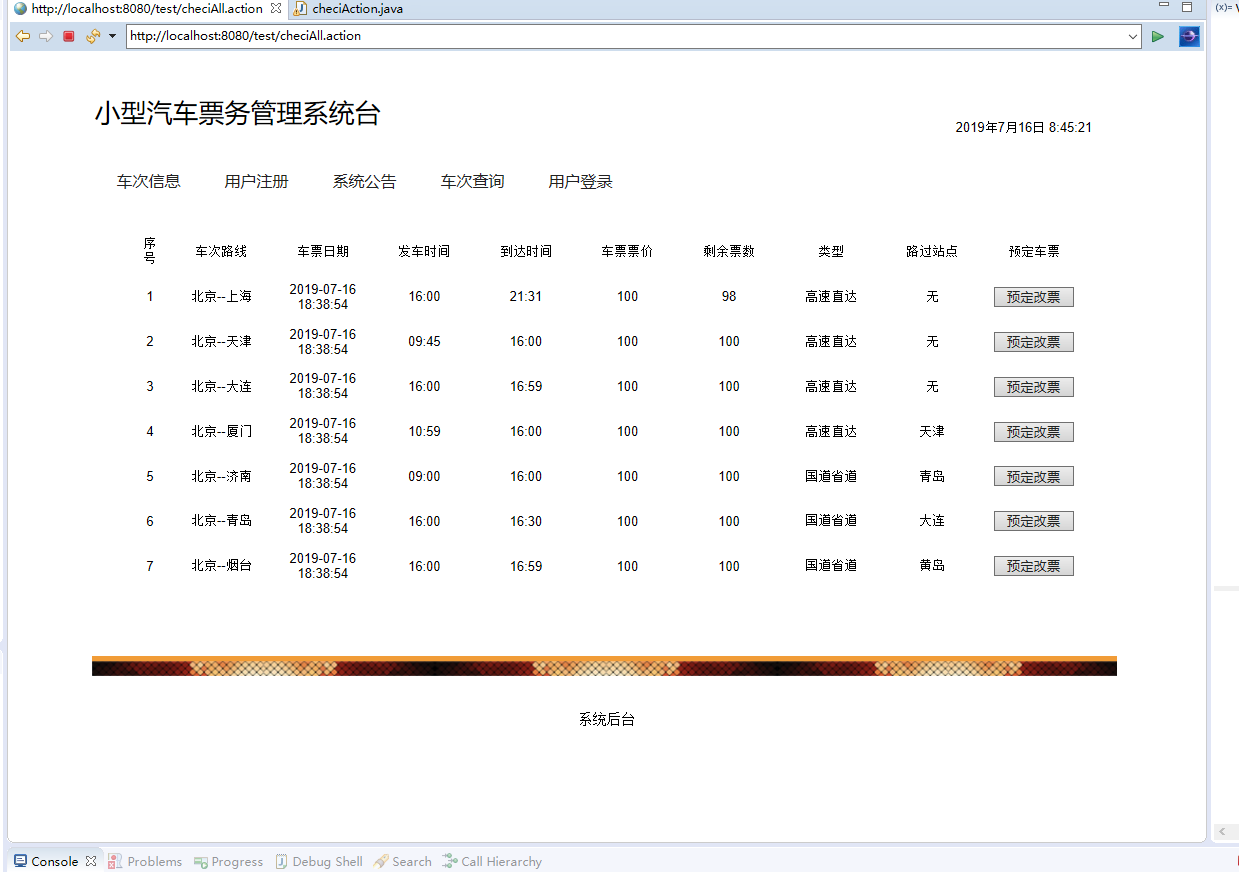
Task: Open the 用户登录 navigation link
Action: pyautogui.click(x=580, y=181)
